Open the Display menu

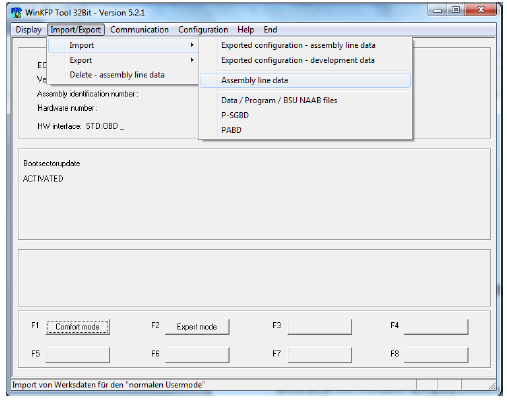tap(28, 30)
